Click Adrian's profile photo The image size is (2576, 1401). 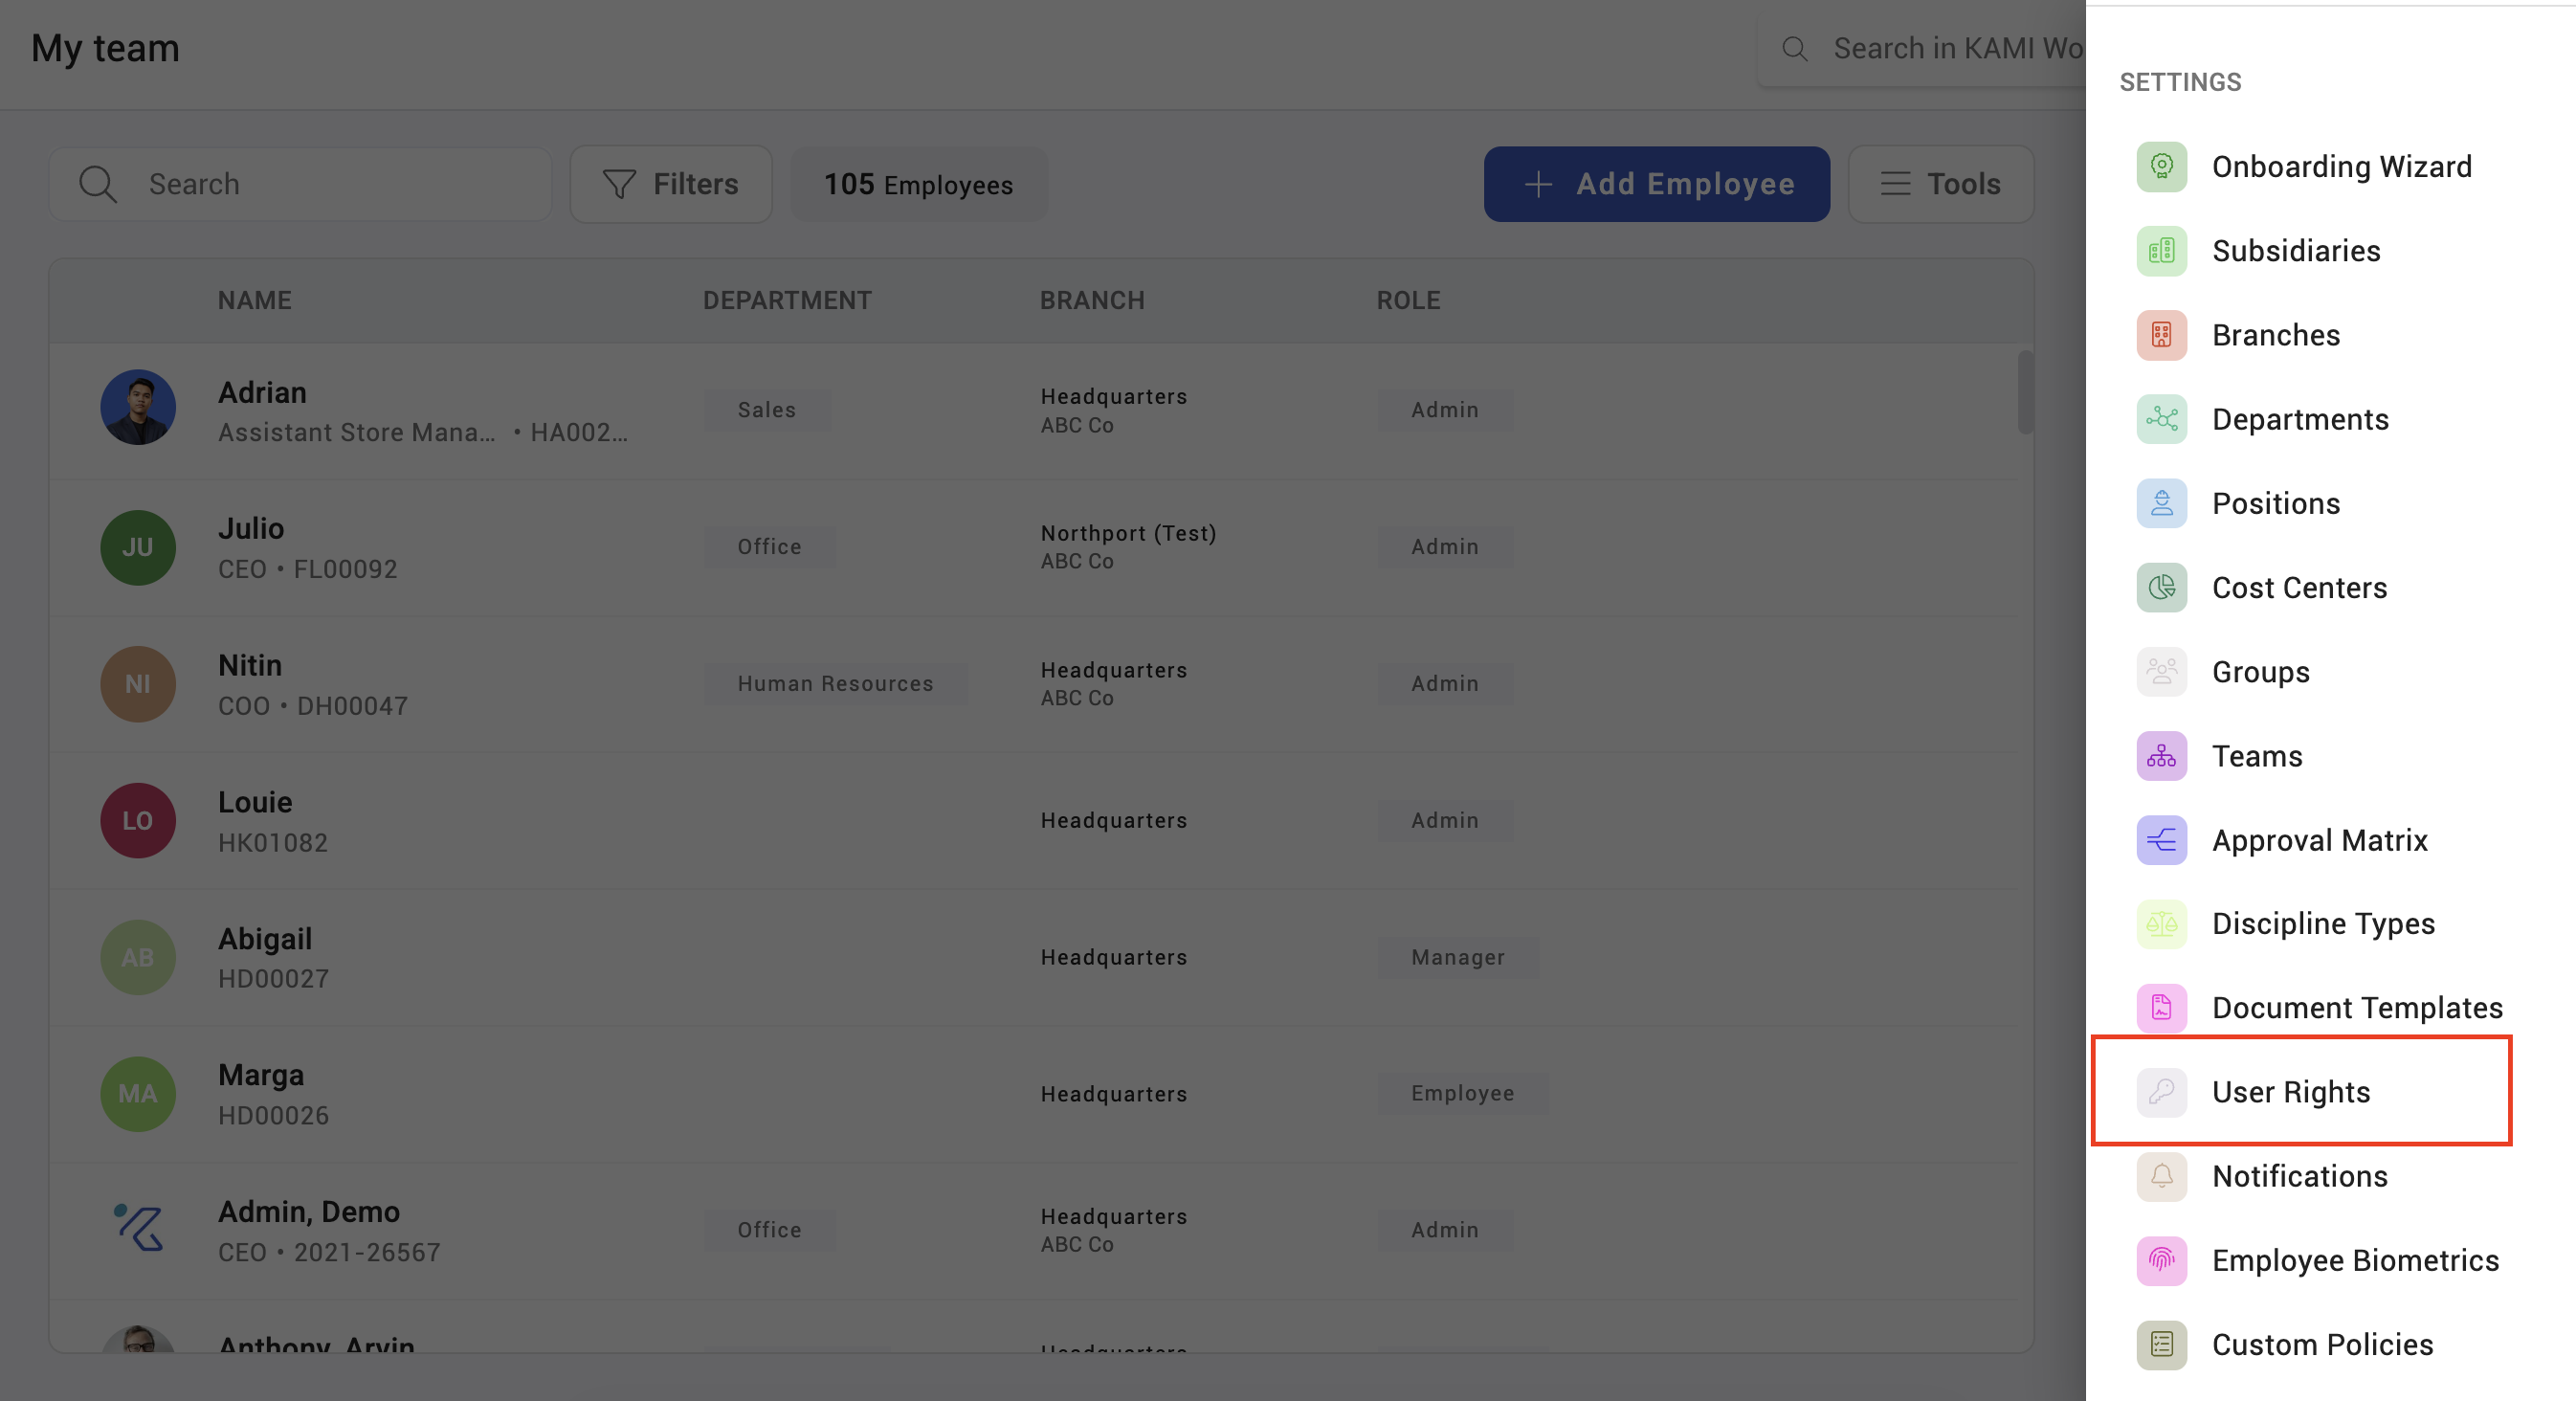(138, 408)
